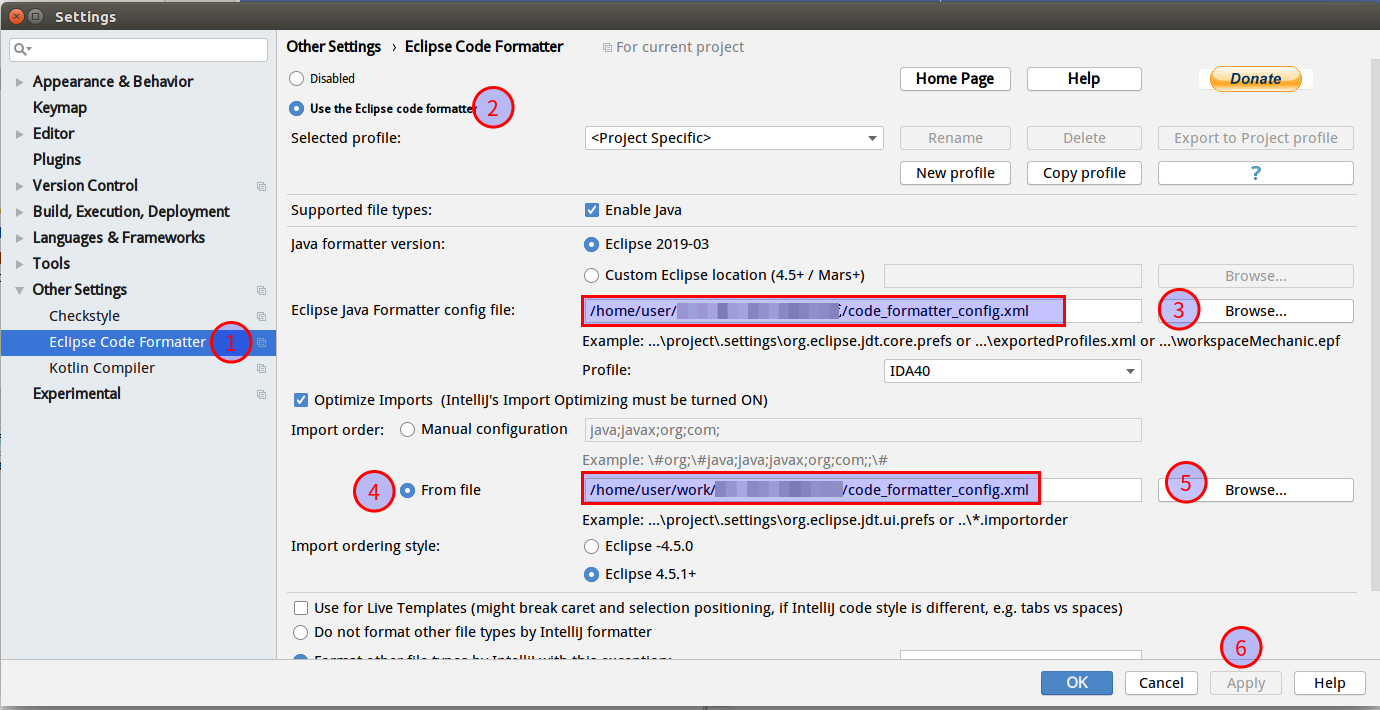Image resolution: width=1380 pixels, height=710 pixels.
Task: Click the Apply button
Action: [x=1246, y=683]
